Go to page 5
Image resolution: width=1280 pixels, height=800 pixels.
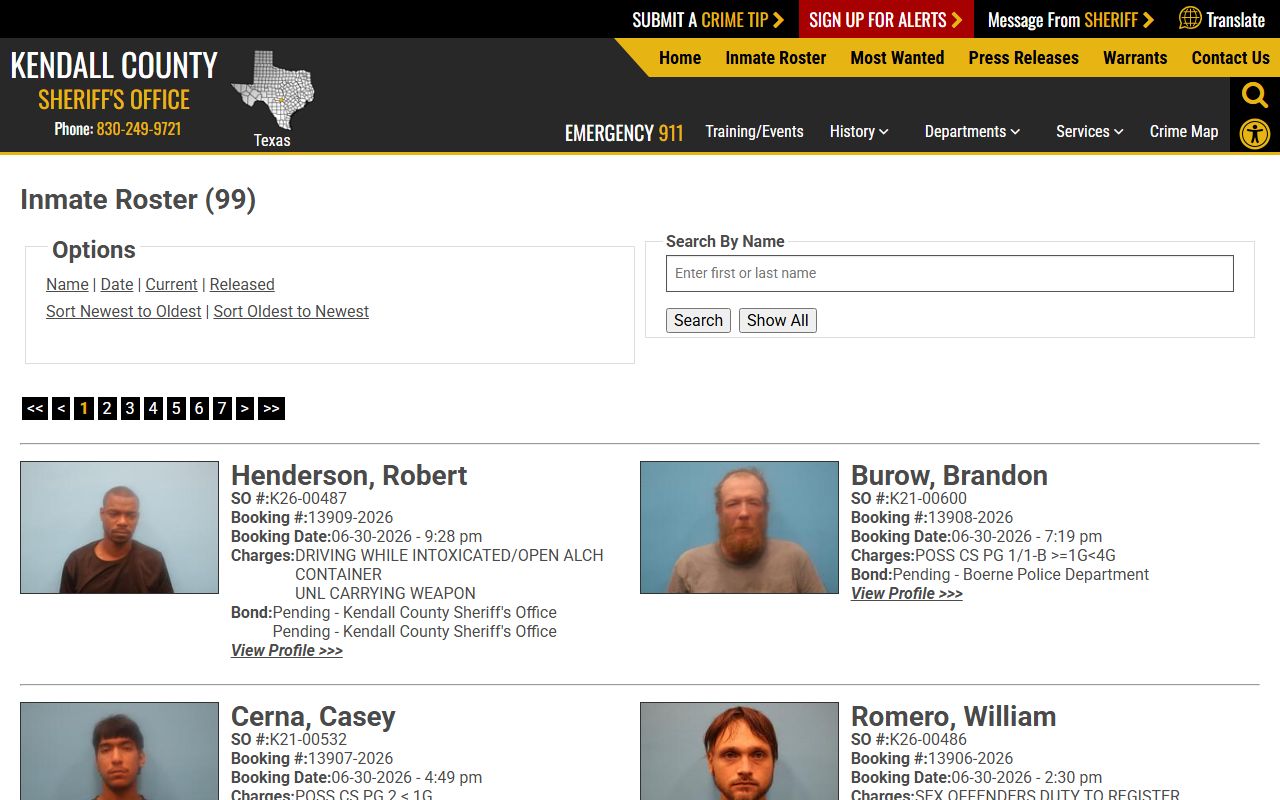point(176,408)
